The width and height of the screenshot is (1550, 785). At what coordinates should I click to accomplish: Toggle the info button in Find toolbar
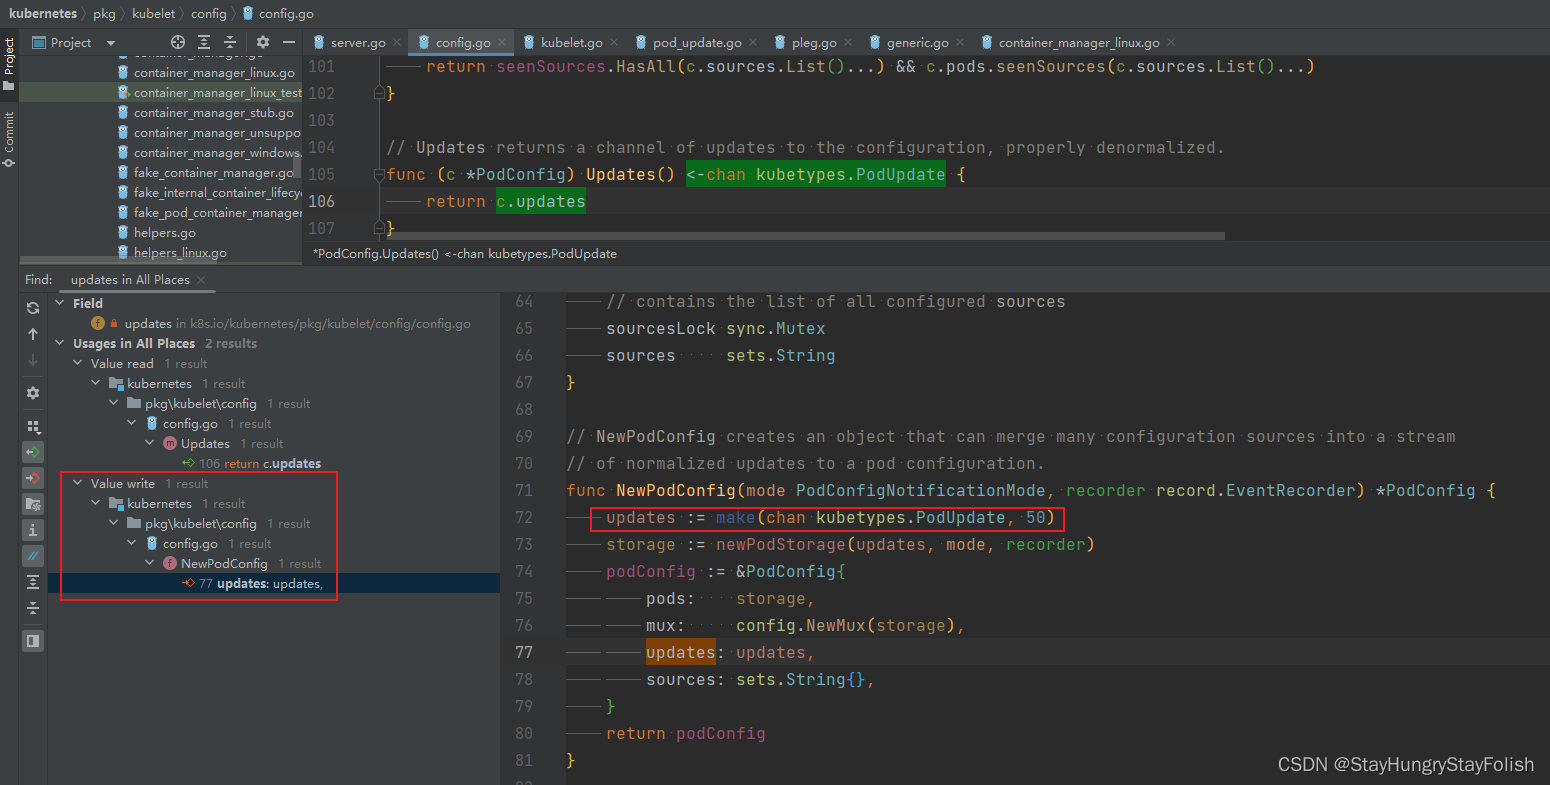(33, 530)
